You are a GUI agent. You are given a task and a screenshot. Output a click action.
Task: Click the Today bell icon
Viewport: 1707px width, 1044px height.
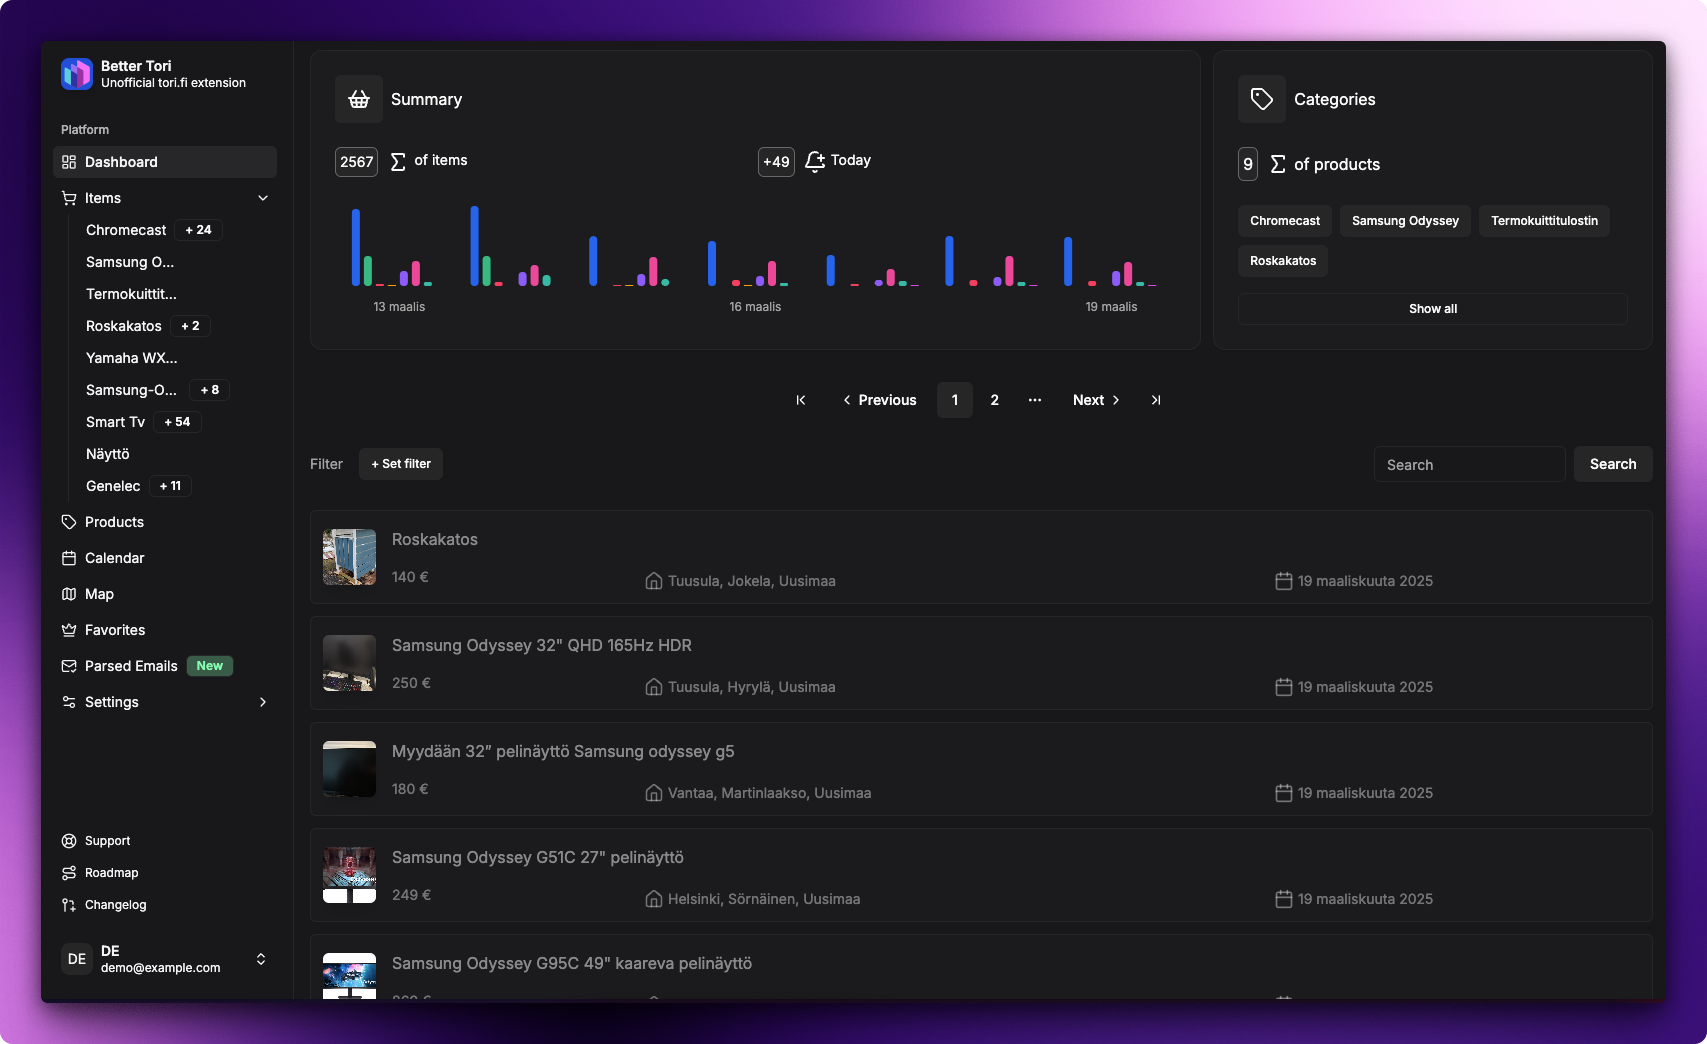click(x=815, y=161)
